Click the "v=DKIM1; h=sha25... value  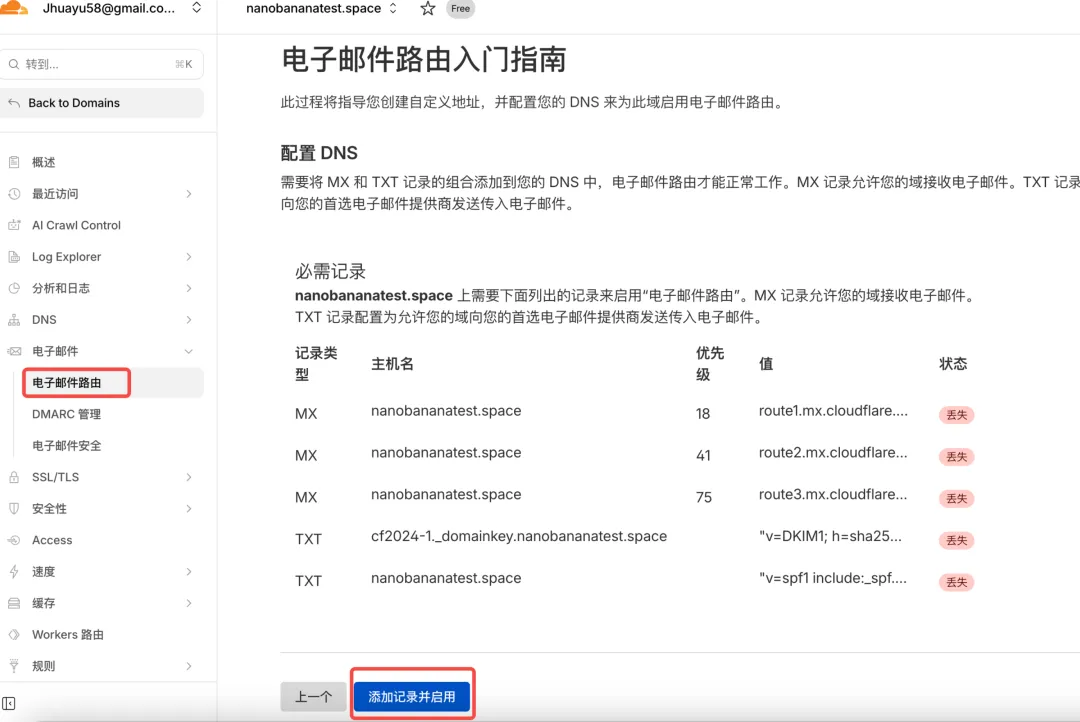tap(830, 536)
